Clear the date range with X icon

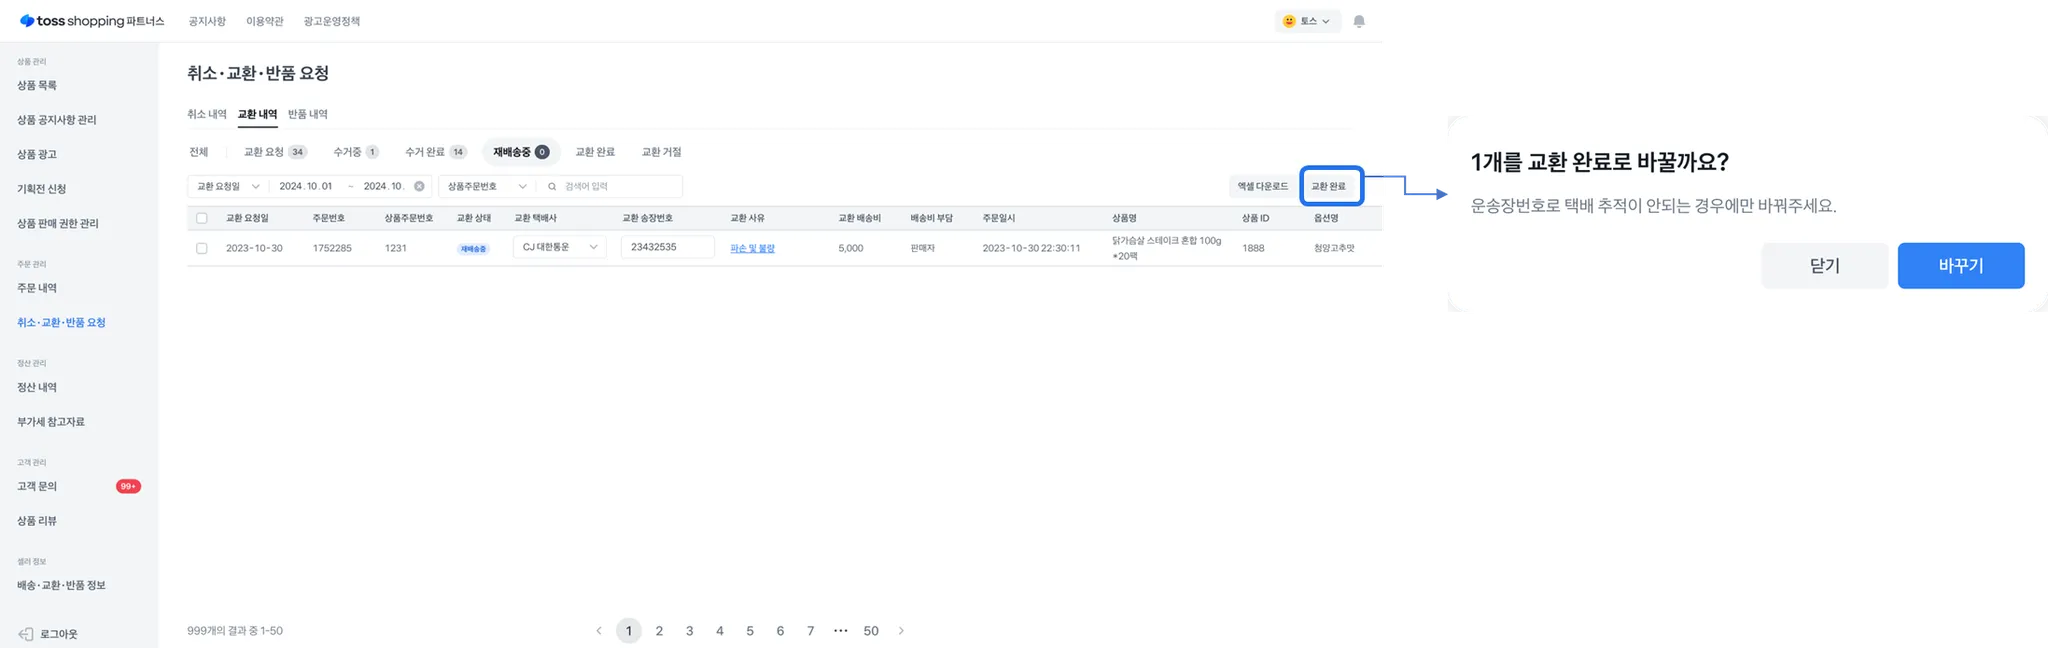coord(419,187)
